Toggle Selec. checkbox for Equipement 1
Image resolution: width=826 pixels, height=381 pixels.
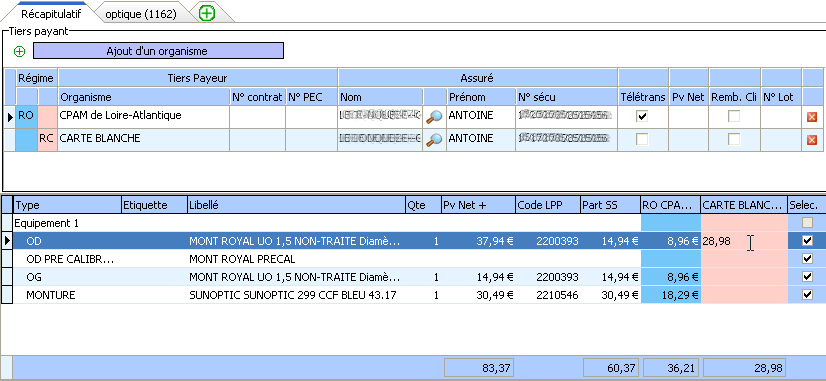pos(807,222)
